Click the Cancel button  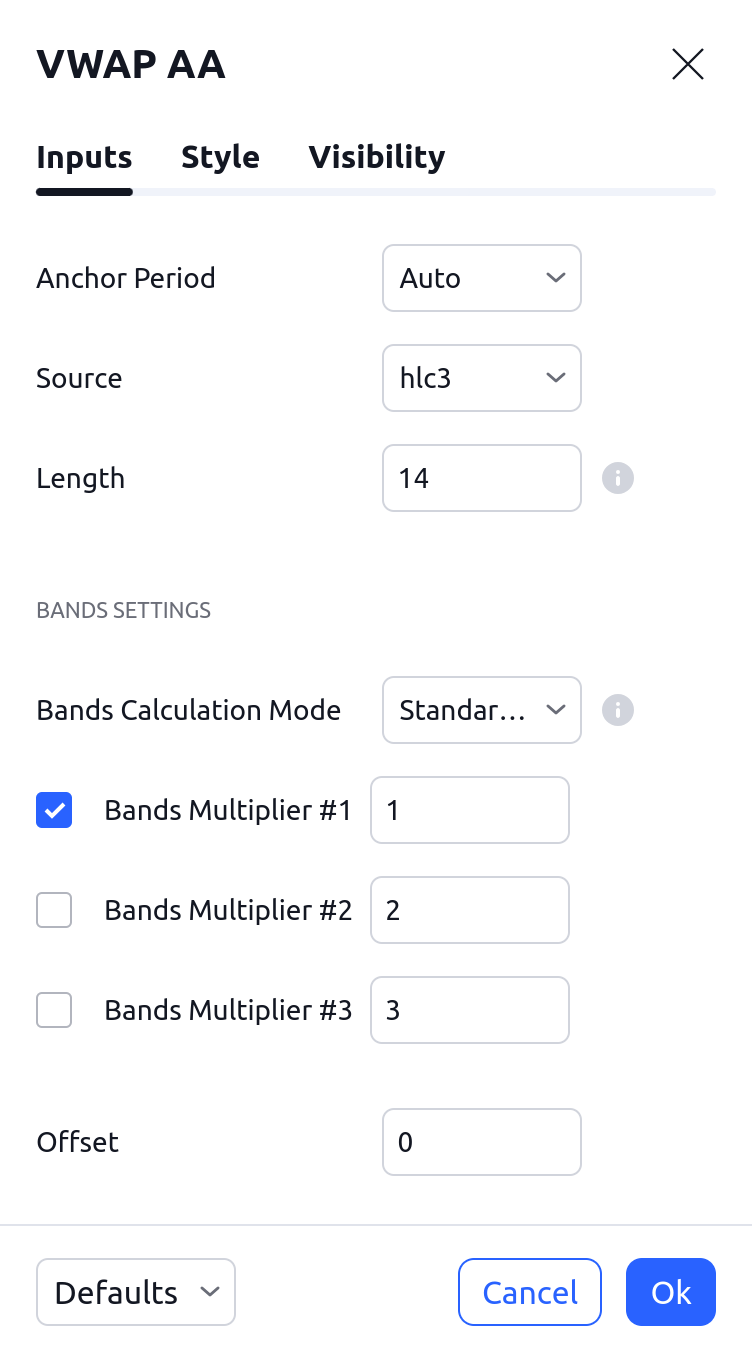(530, 1292)
